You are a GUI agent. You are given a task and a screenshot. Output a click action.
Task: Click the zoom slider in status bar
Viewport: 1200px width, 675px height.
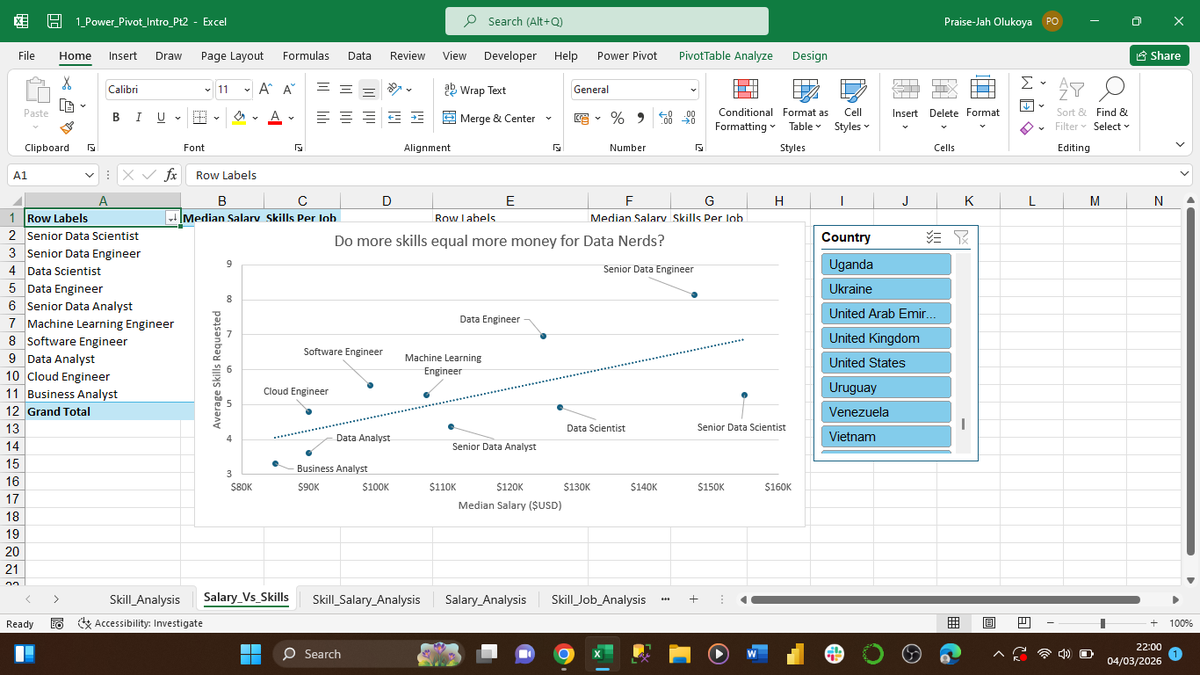1101,624
